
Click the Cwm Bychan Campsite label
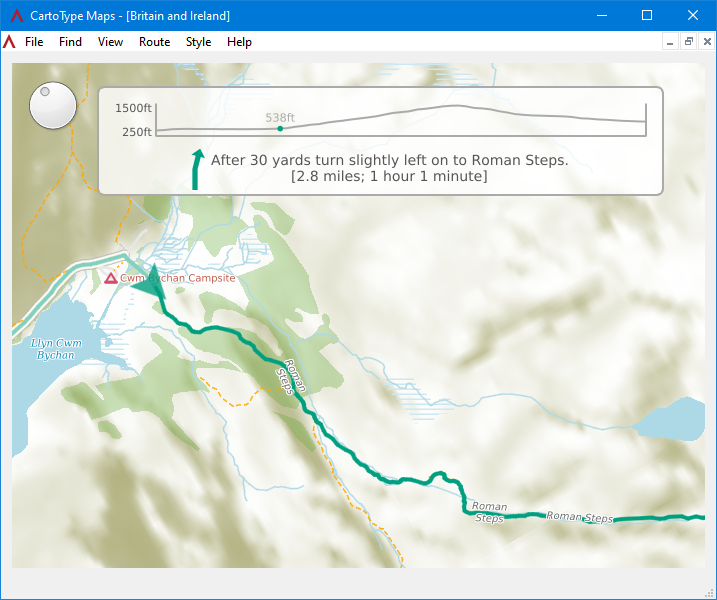(x=178, y=278)
